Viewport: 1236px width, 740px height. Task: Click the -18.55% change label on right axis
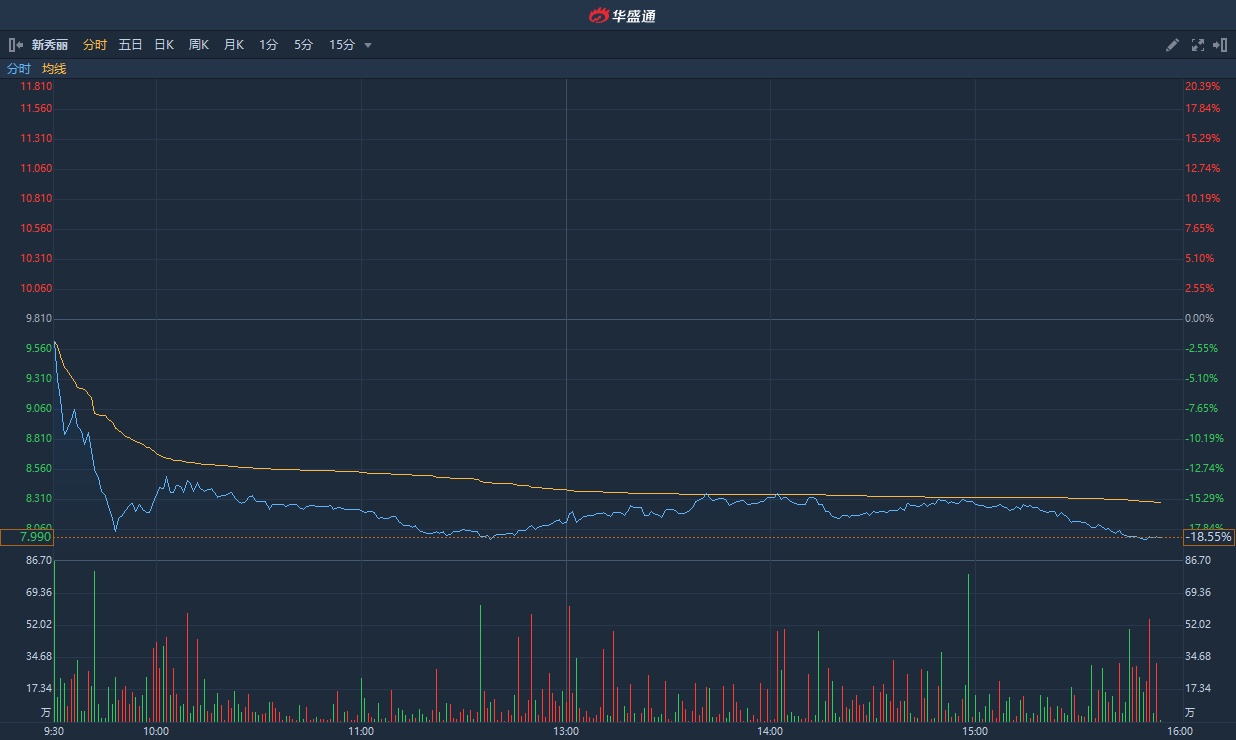click(x=1208, y=538)
